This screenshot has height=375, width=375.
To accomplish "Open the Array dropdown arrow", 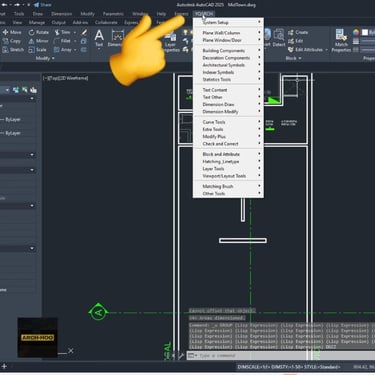I will tap(75, 50).
